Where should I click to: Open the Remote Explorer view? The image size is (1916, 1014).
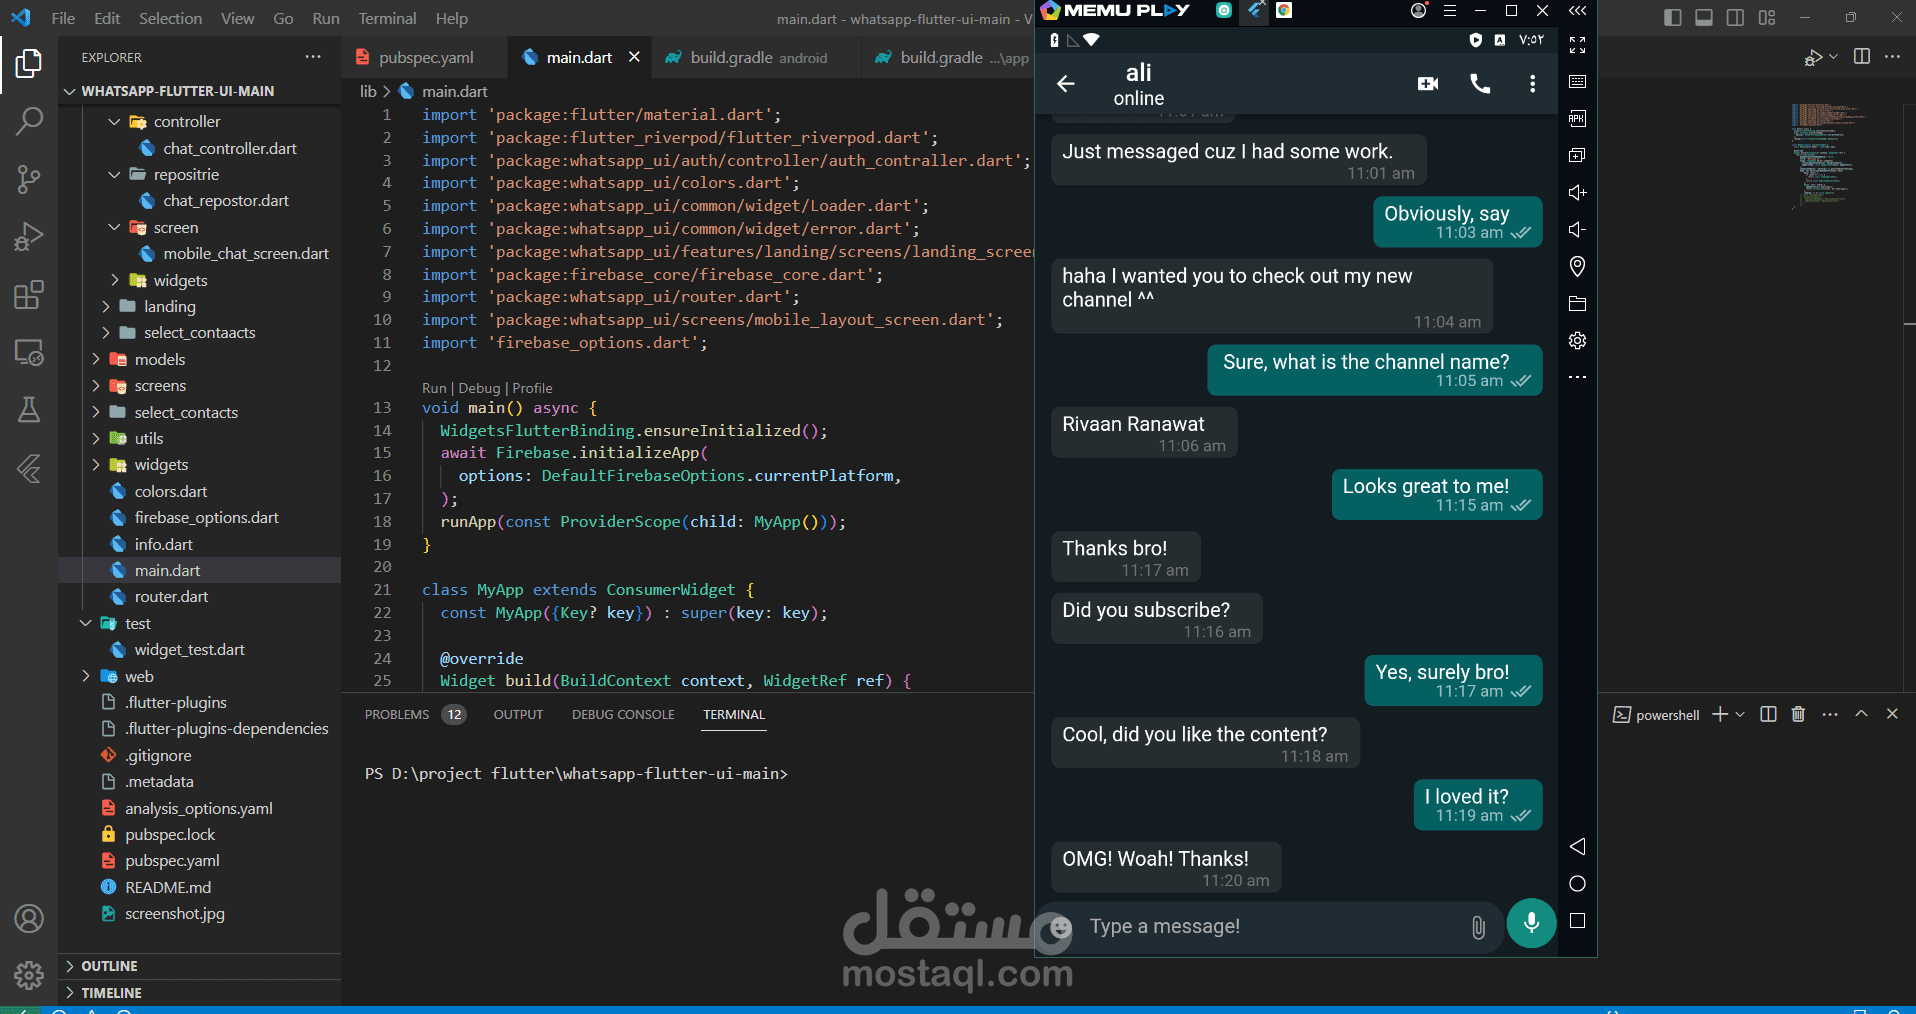pyautogui.click(x=29, y=353)
